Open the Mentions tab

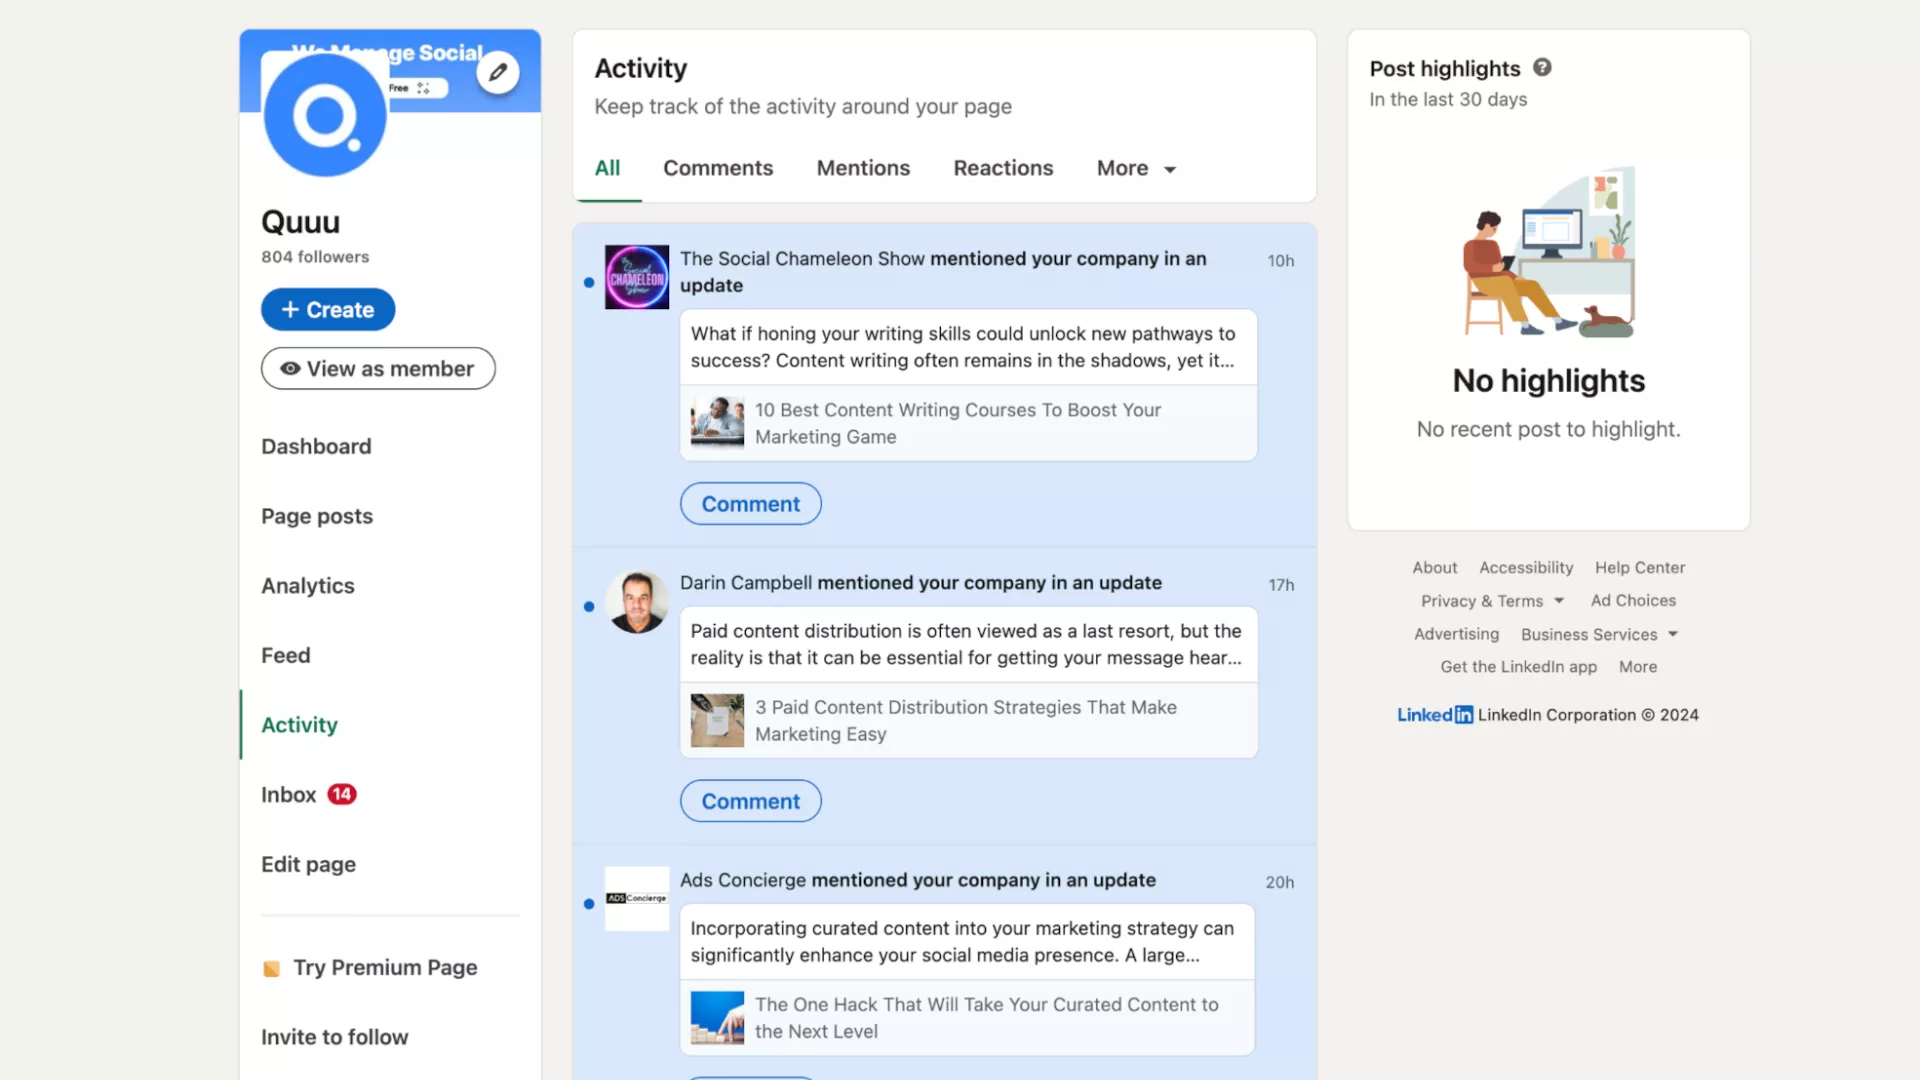point(863,168)
